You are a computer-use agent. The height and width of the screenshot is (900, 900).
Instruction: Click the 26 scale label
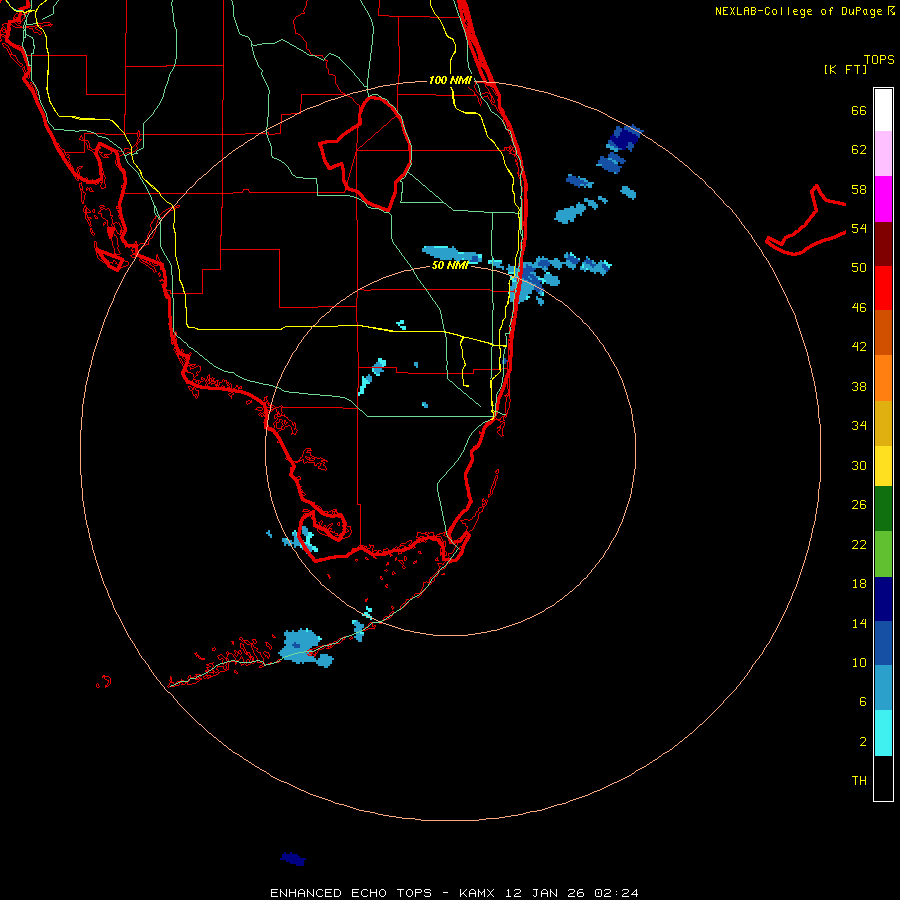(859, 505)
